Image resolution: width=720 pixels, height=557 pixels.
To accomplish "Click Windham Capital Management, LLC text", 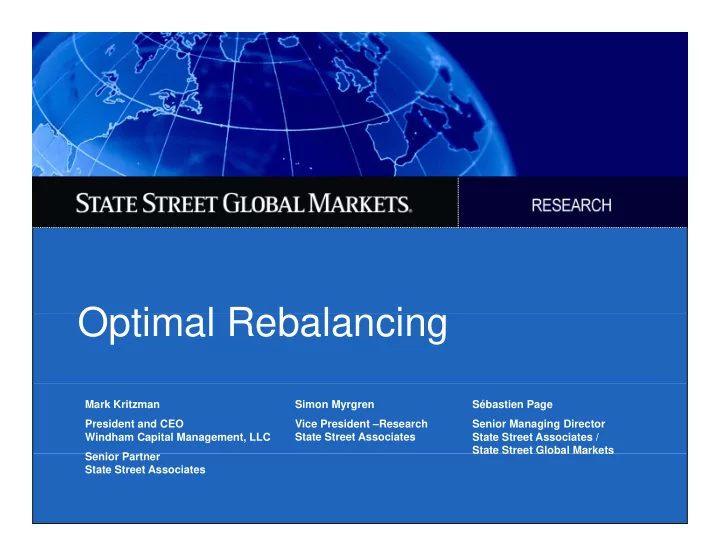I will tap(178, 437).
